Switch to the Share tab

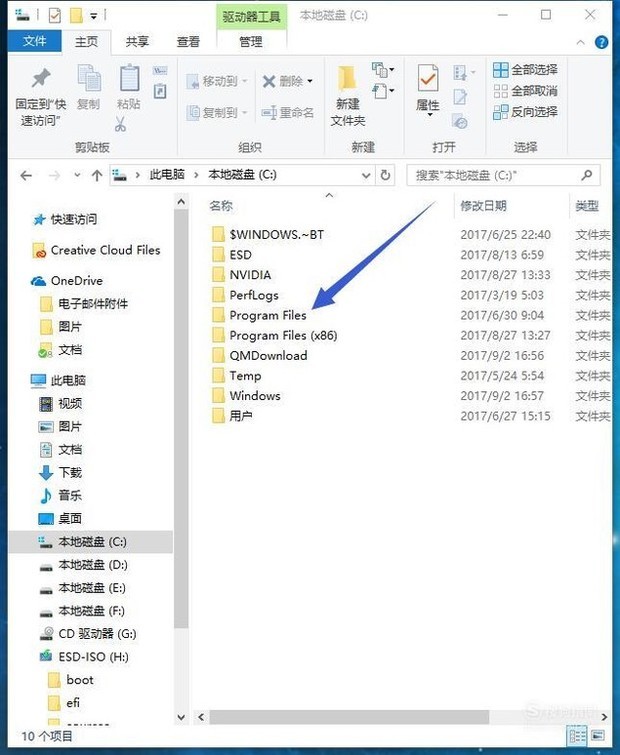(x=137, y=42)
